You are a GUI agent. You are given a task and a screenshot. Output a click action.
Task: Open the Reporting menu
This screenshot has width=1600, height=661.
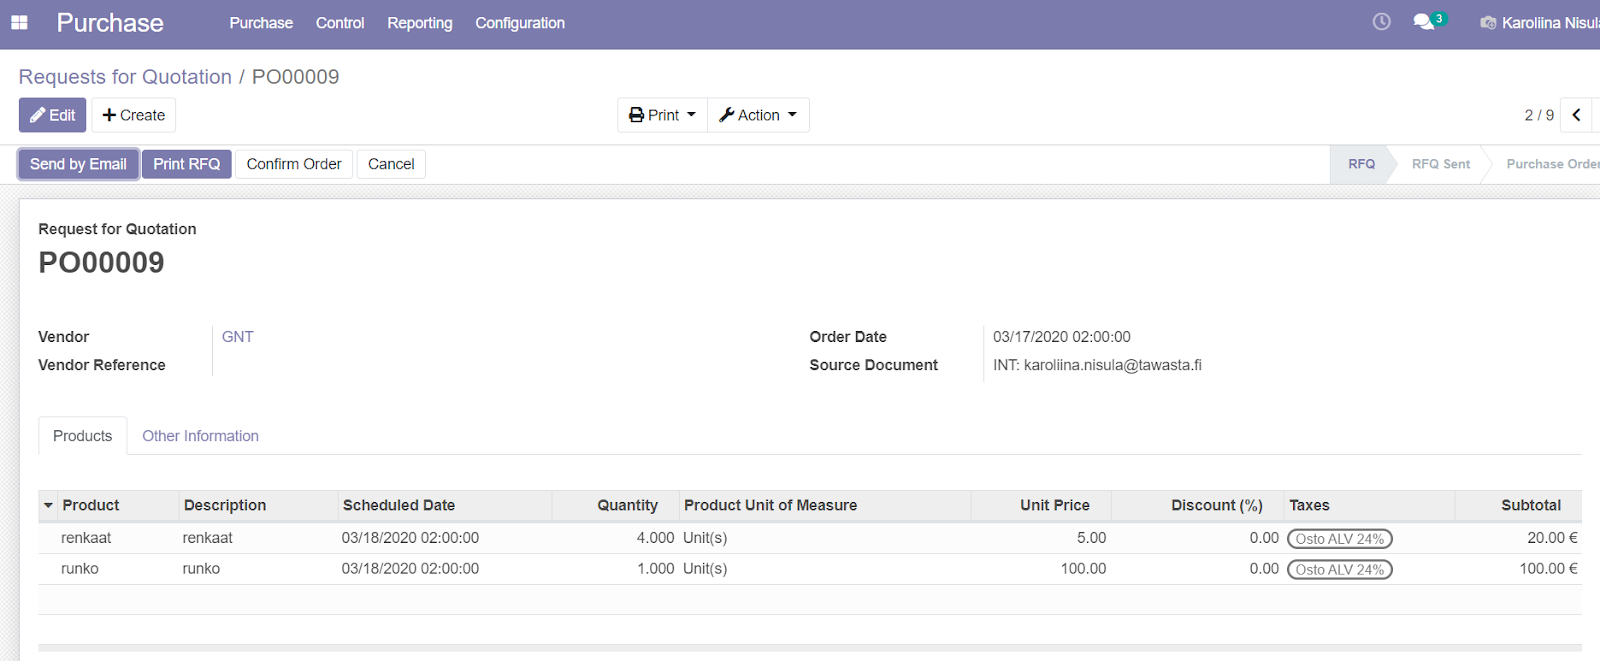pyautogui.click(x=420, y=23)
